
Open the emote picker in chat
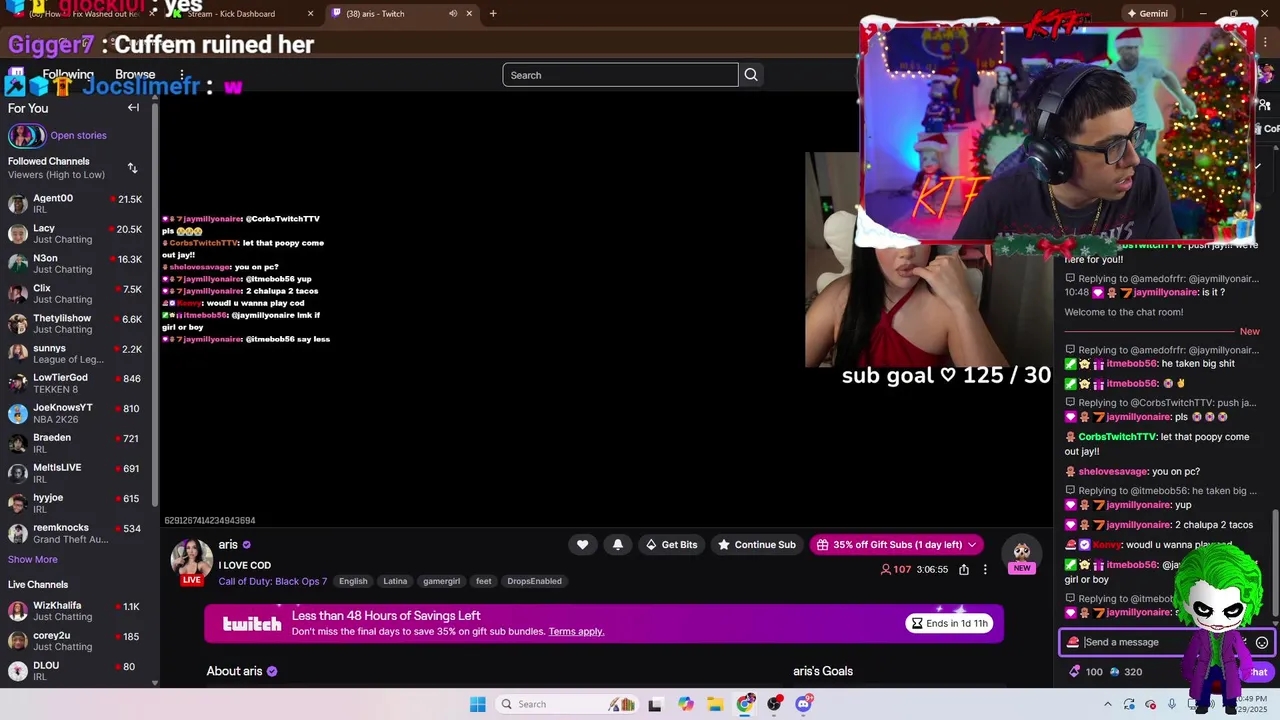[1262, 643]
